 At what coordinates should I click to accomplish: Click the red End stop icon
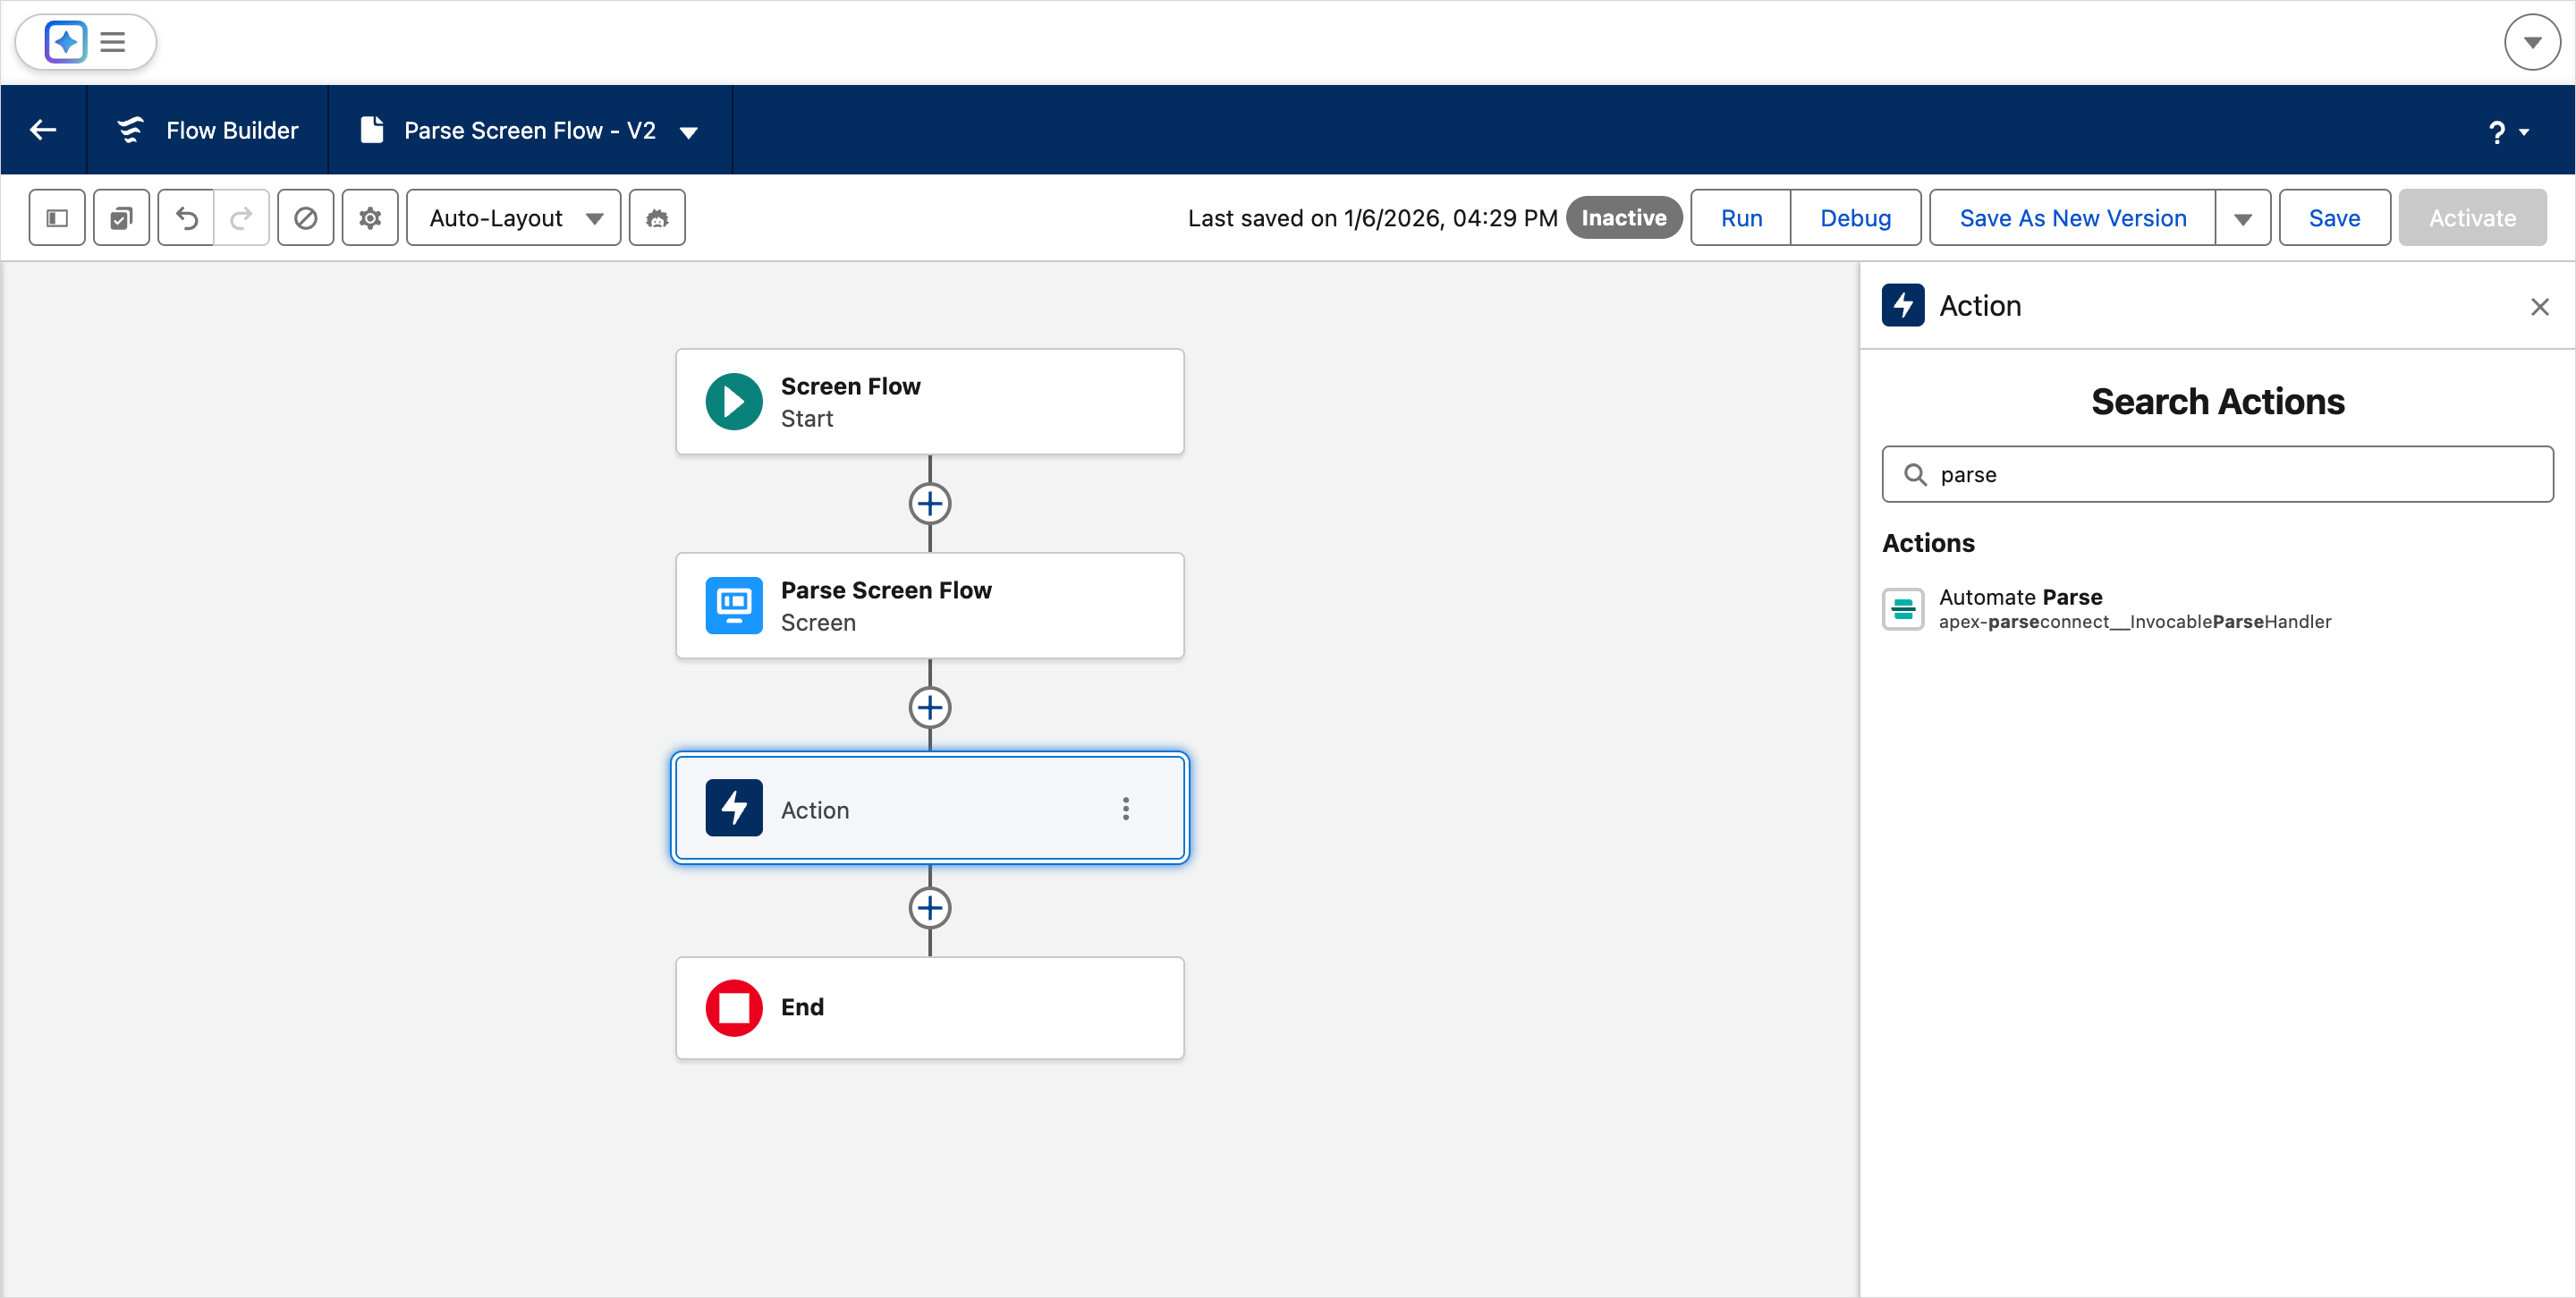coord(734,1008)
